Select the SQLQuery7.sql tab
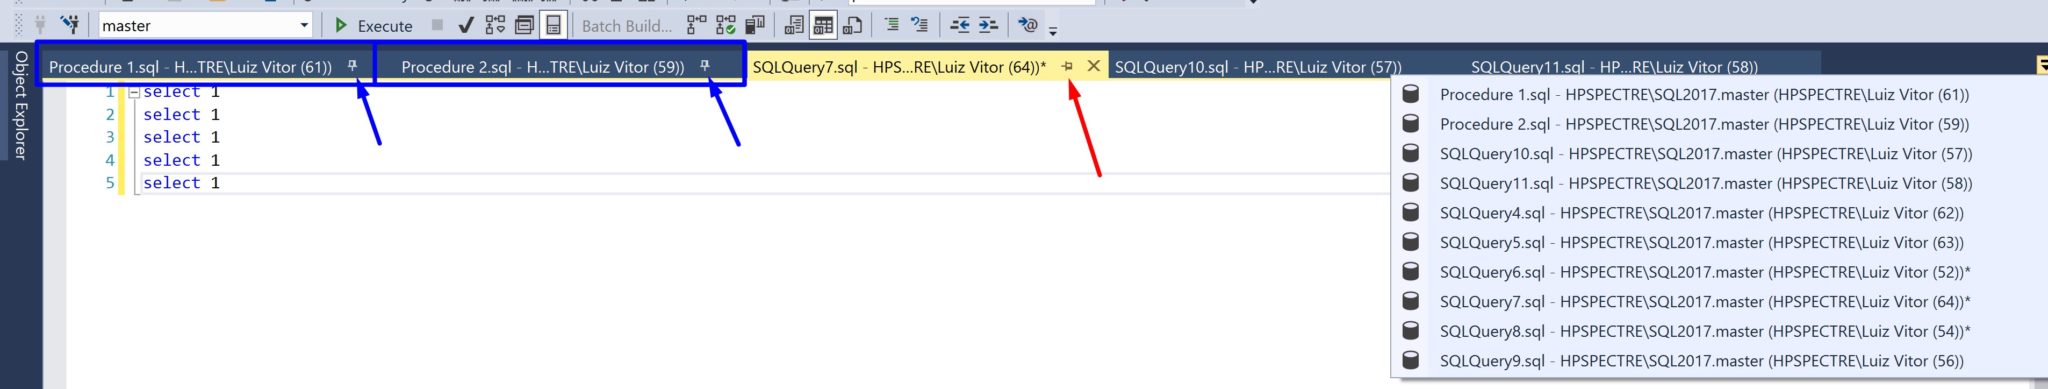This screenshot has width=2048, height=389. (899, 67)
